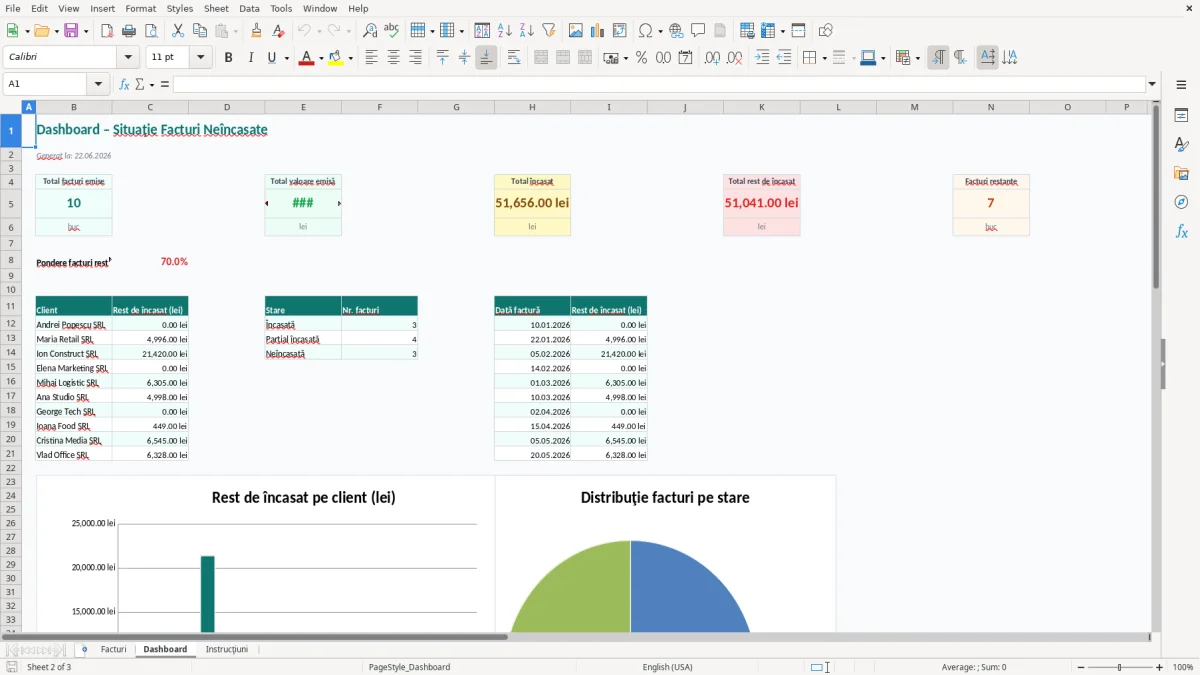The width and height of the screenshot is (1200, 675).
Task: Select column header H
Action: tap(532, 107)
